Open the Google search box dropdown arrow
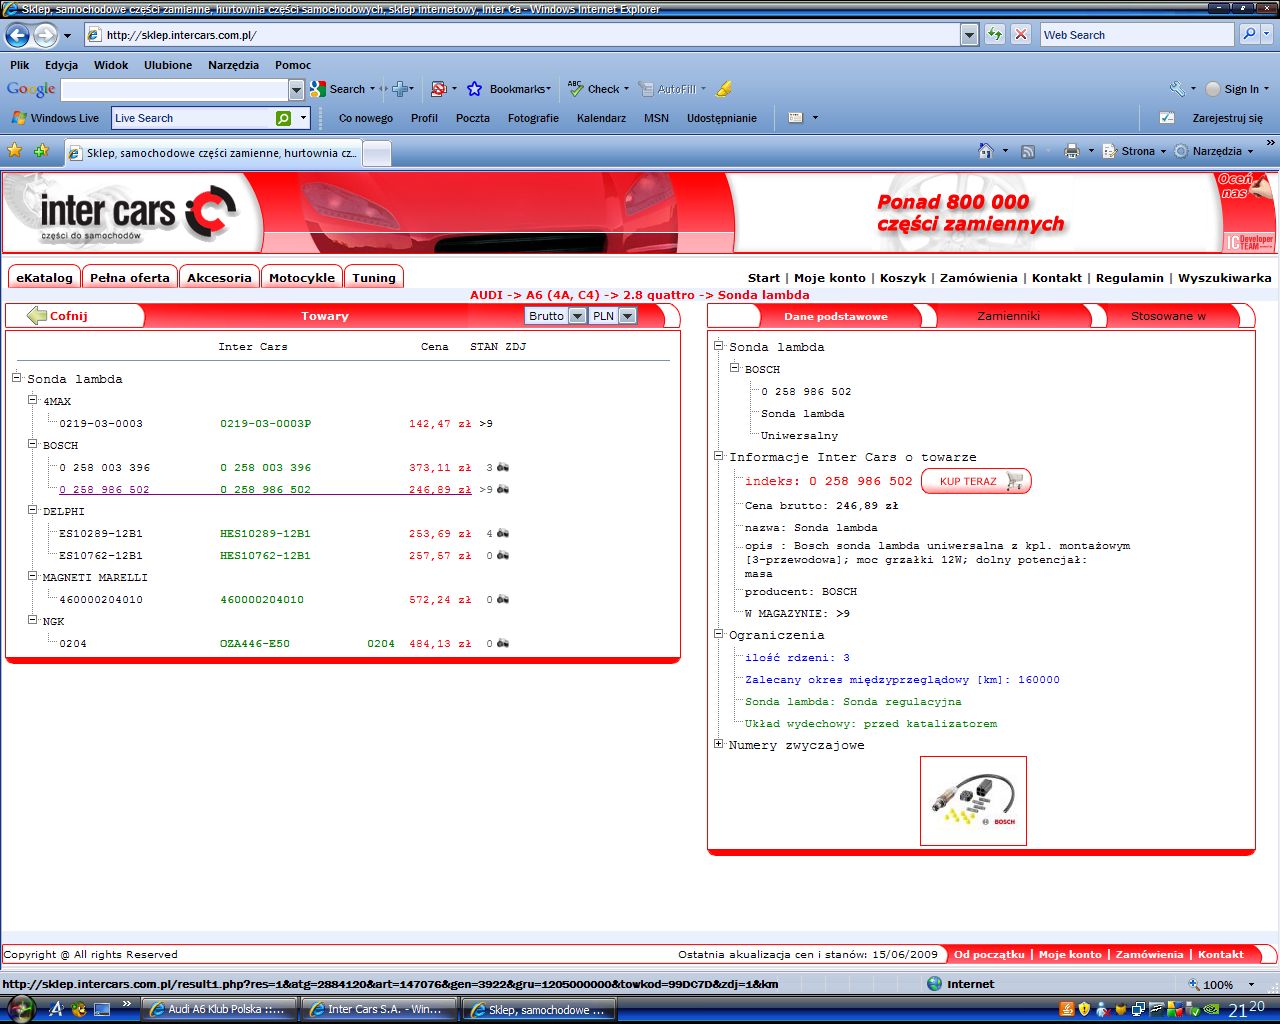Image resolution: width=1280 pixels, height=1024 pixels. [296, 90]
